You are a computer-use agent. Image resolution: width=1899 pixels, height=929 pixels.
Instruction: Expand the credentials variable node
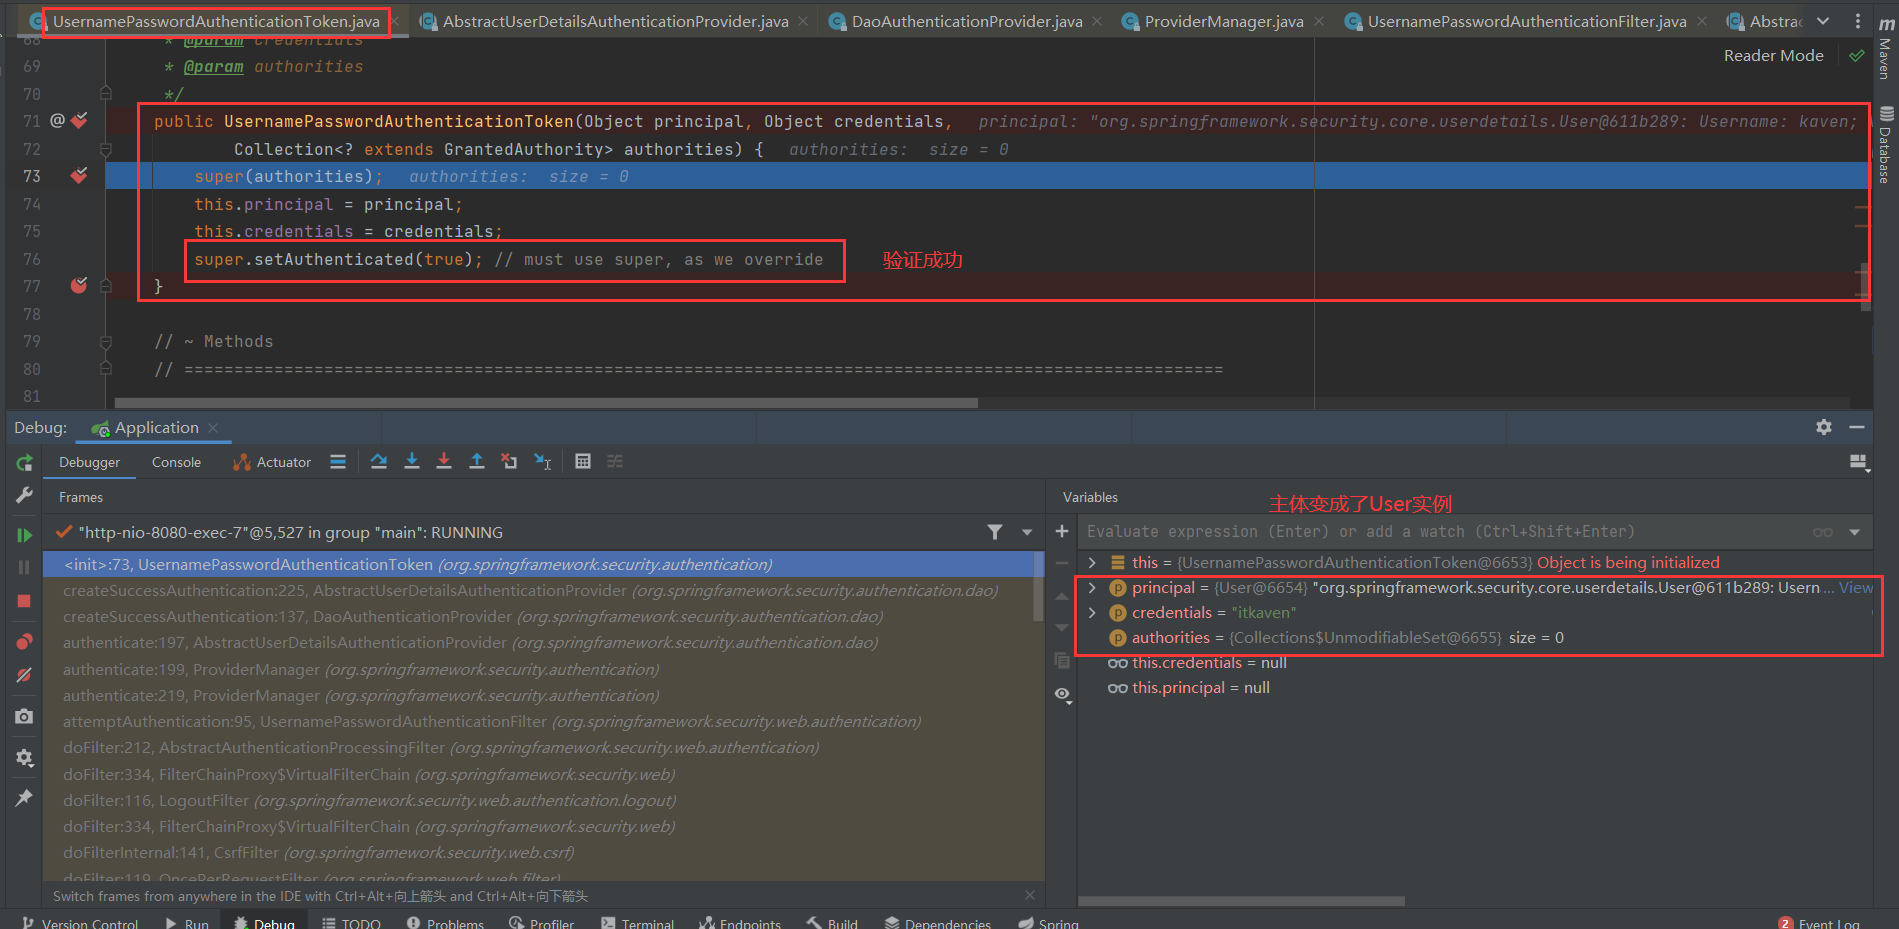[x=1092, y=613]
